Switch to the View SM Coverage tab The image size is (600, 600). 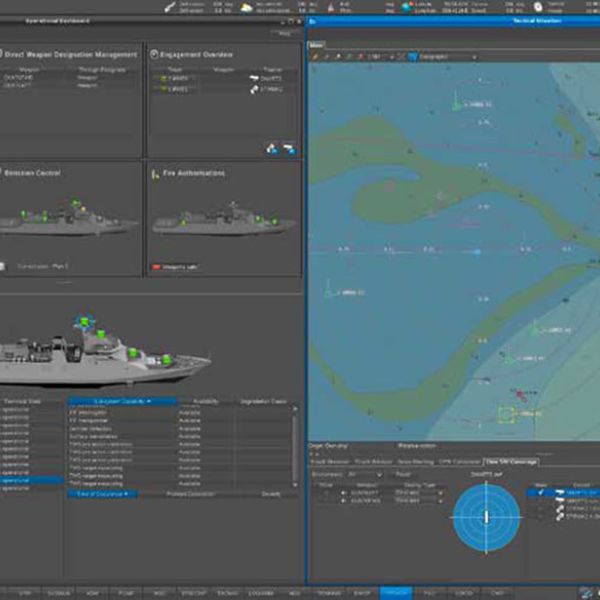pyautogui.click(x=512, y=462)
